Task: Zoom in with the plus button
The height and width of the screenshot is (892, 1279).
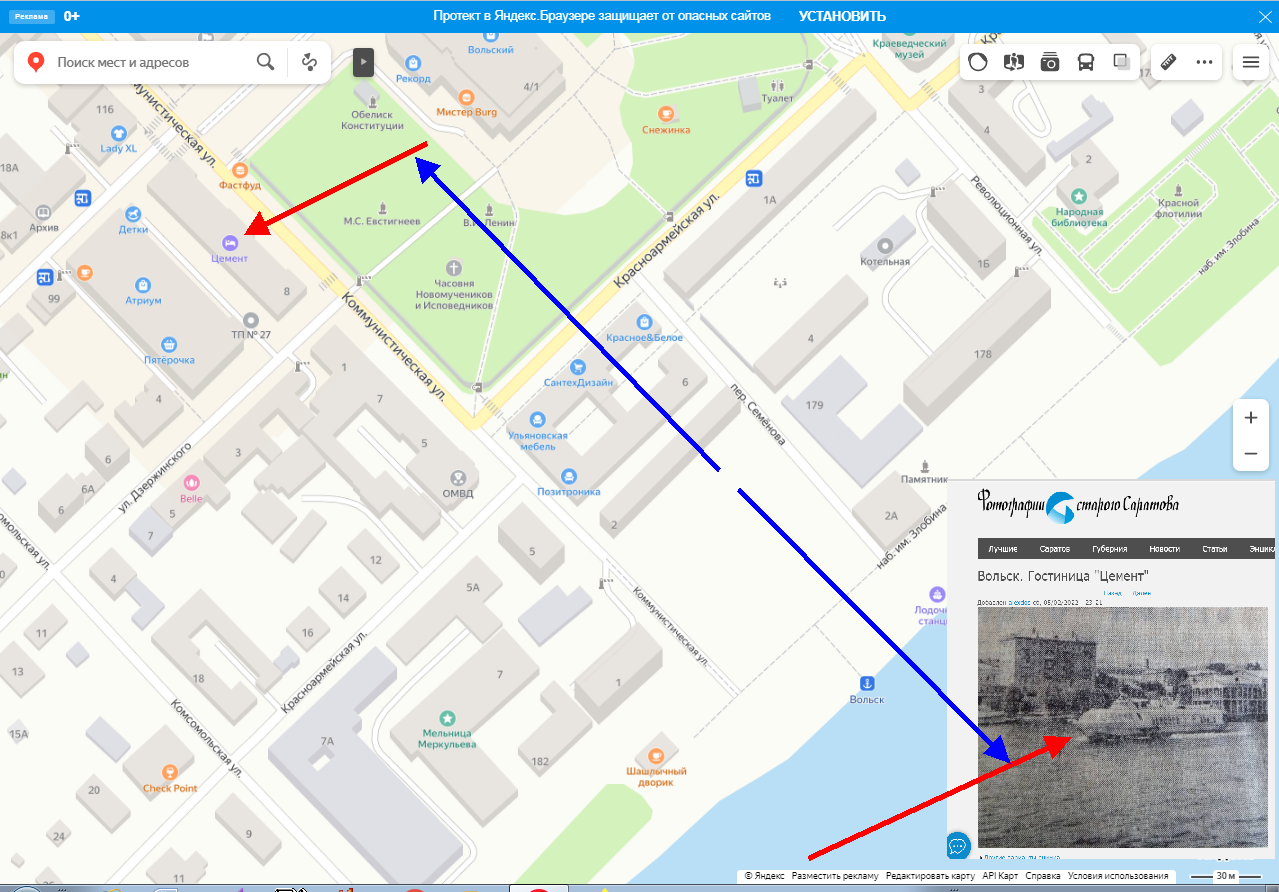Action: click(1250, 418)
